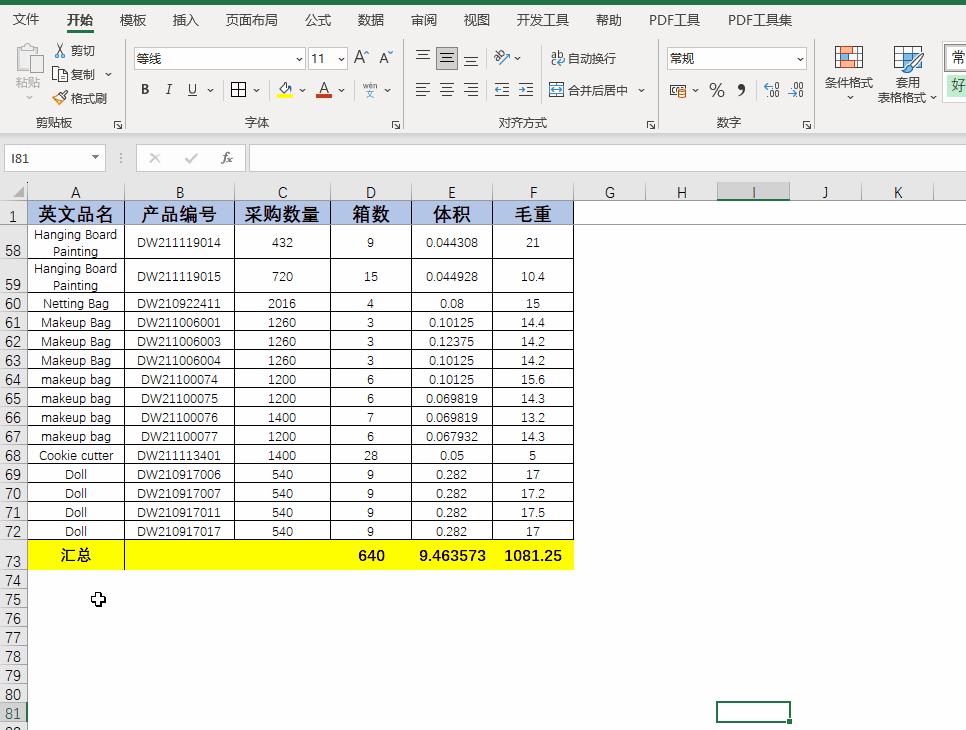Activate the 格式刷 format painter
This screenshot has width=966, height=730.
(x=80, y=98)
